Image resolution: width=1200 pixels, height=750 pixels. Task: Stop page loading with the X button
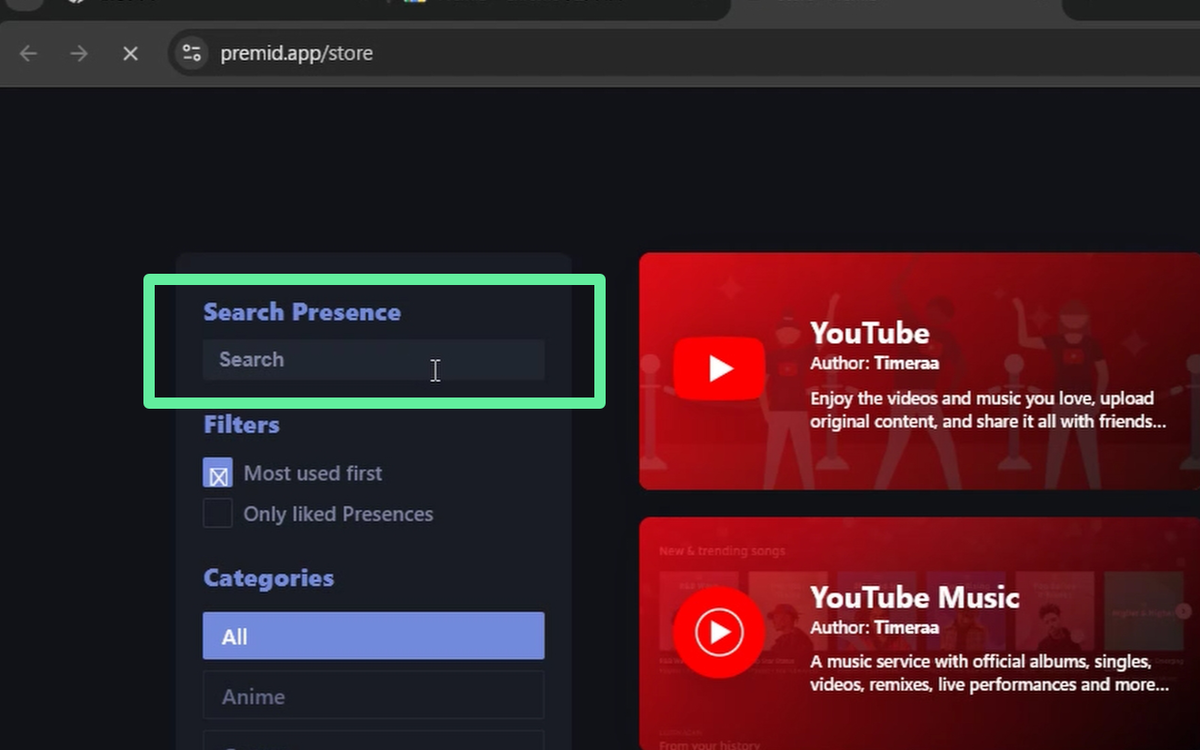click(130, 53)
